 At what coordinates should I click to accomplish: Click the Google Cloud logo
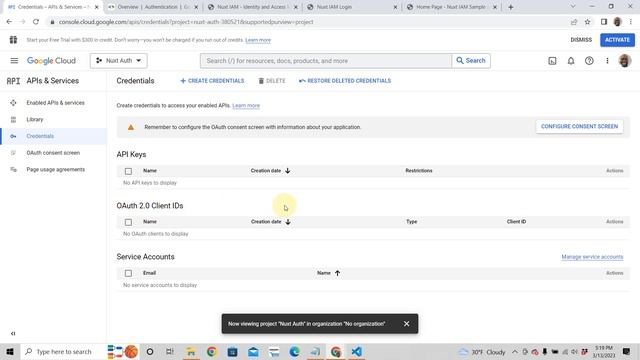click(x=51, y=61)
